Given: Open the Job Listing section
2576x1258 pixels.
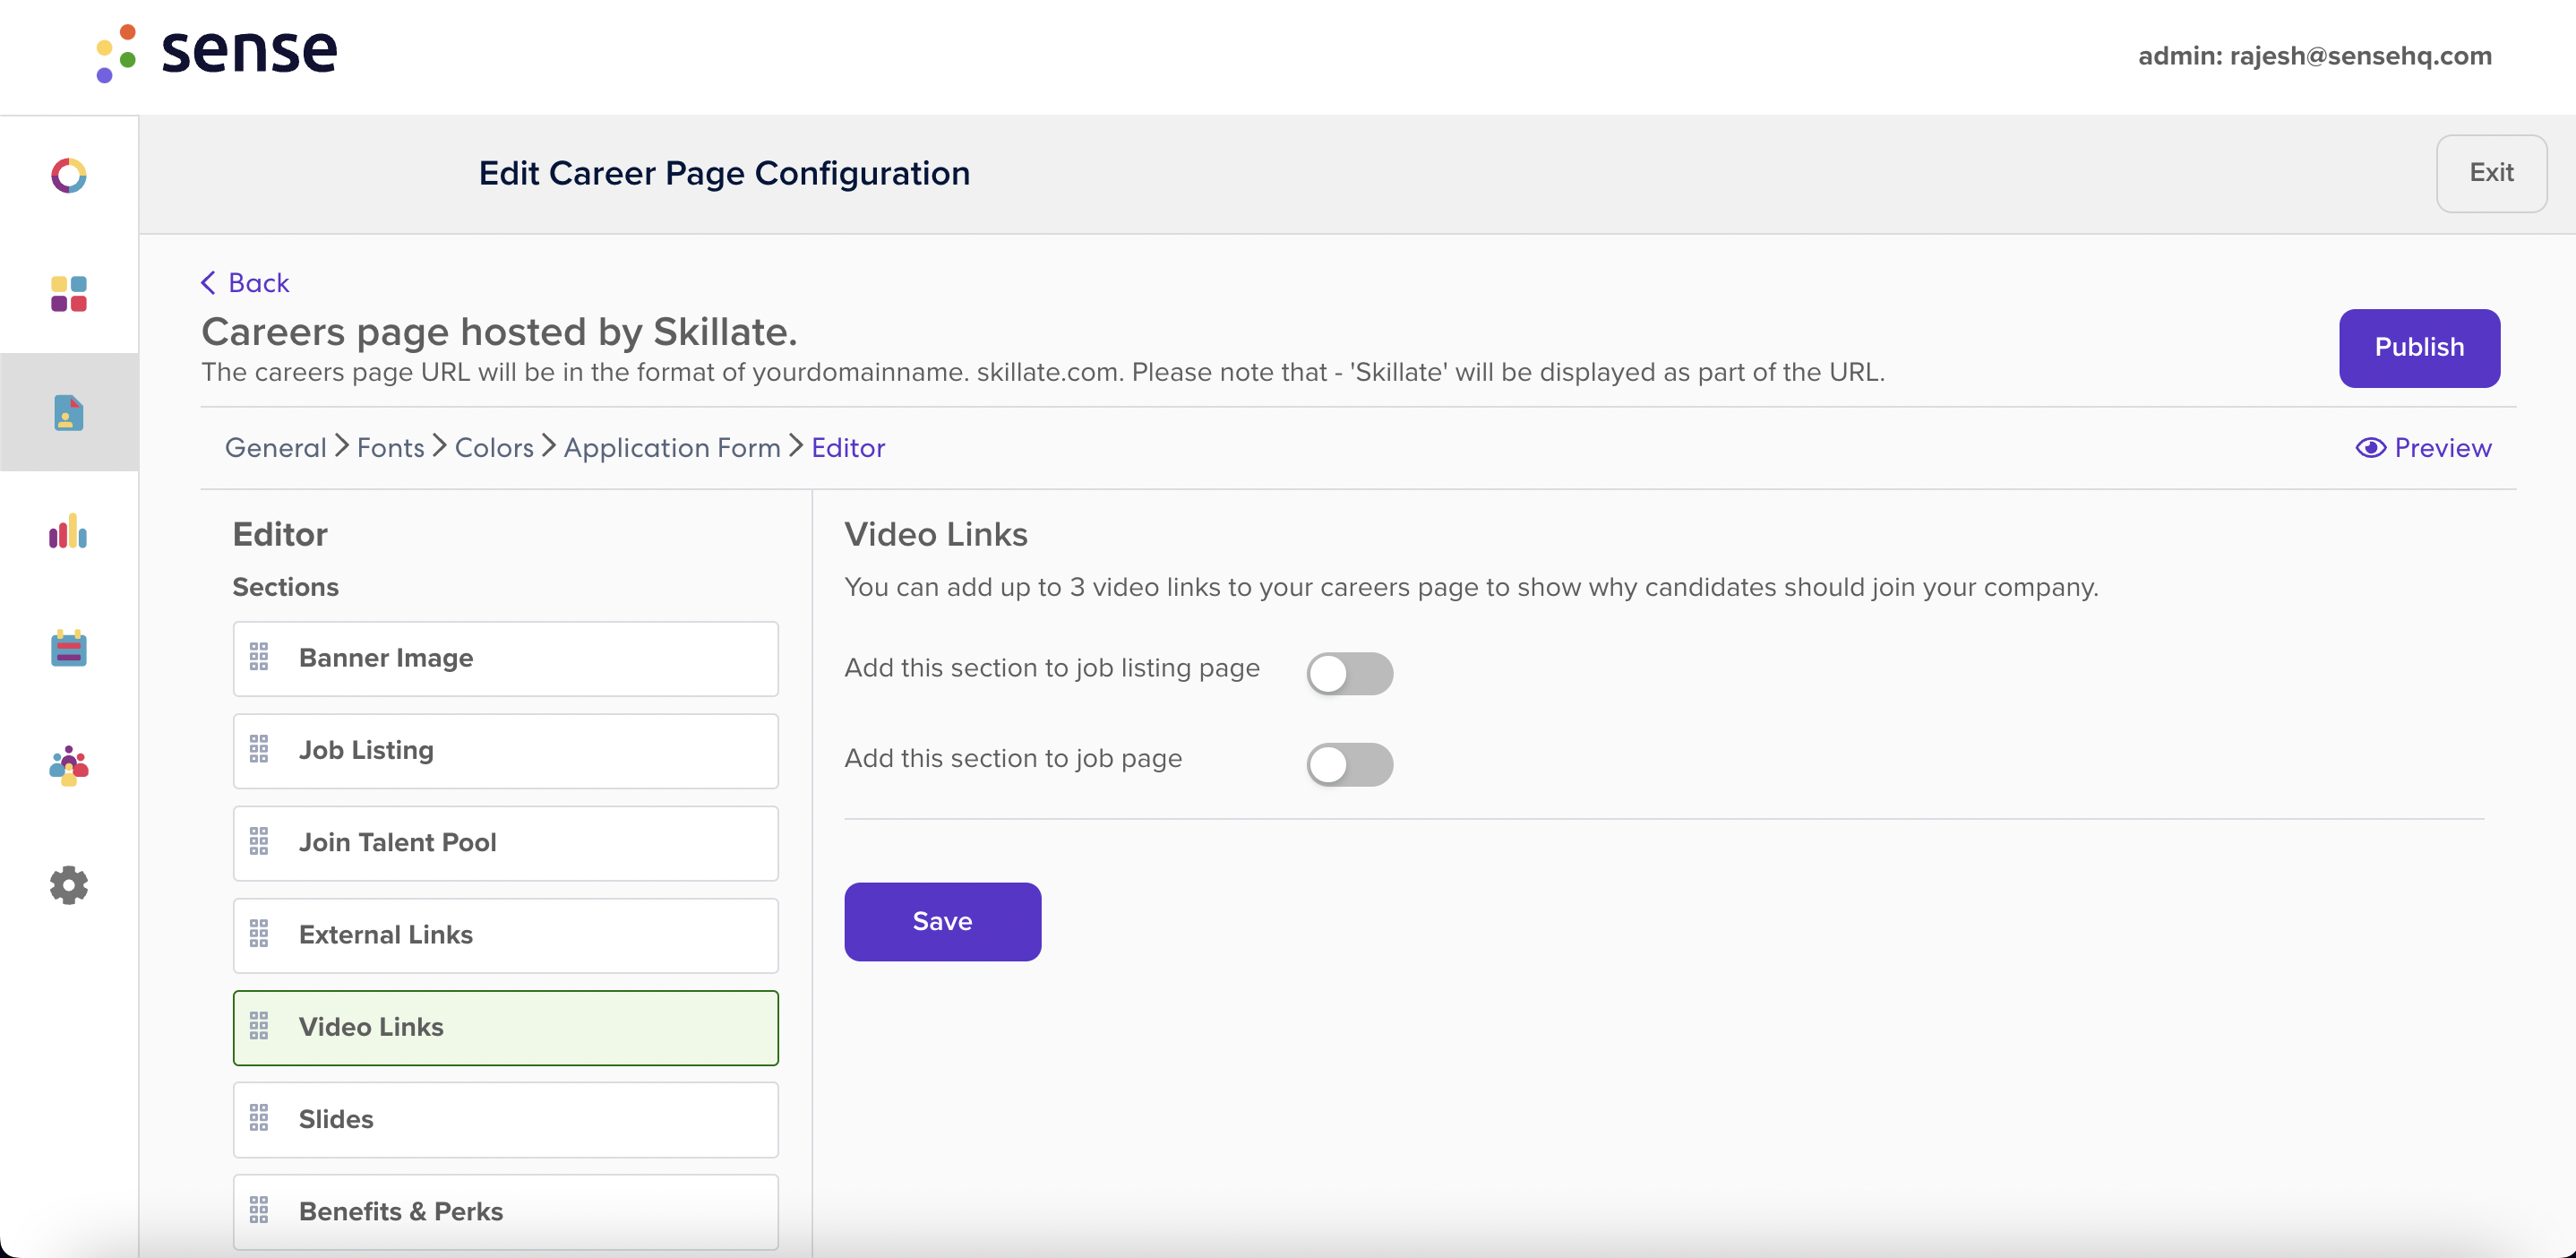Looking at the screenshot, I should point(505,751).
